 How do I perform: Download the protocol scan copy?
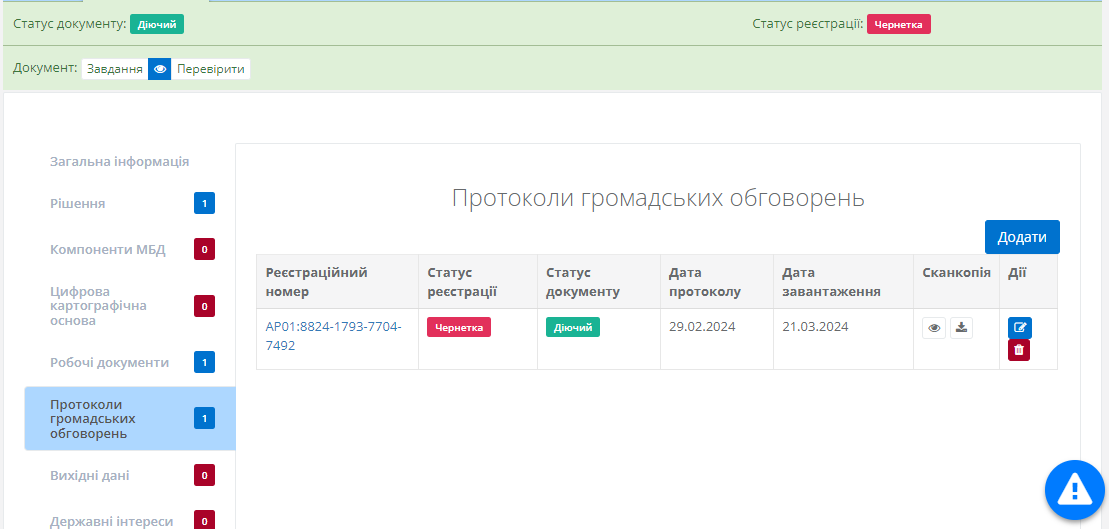tap(961, 328)
